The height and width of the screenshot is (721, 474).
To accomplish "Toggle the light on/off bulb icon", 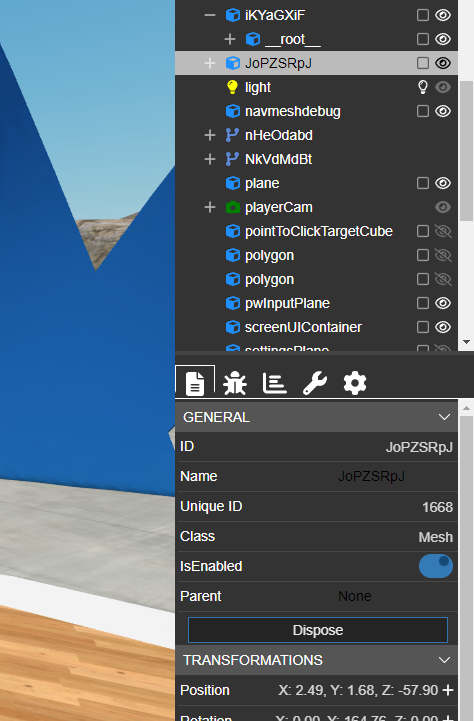I will pos(423,87).
